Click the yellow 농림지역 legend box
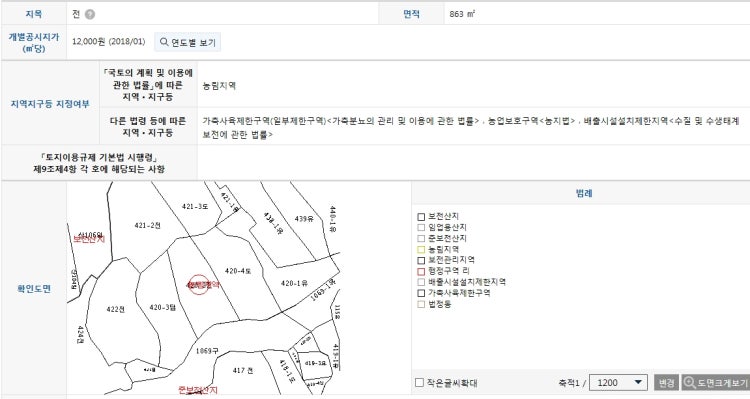 tap(421, 249)
